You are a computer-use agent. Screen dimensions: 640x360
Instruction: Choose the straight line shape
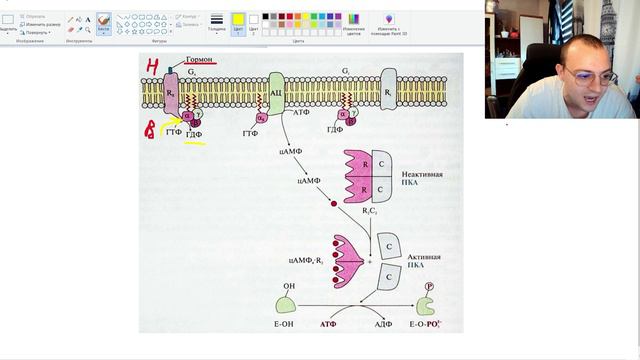click(120, 17)
